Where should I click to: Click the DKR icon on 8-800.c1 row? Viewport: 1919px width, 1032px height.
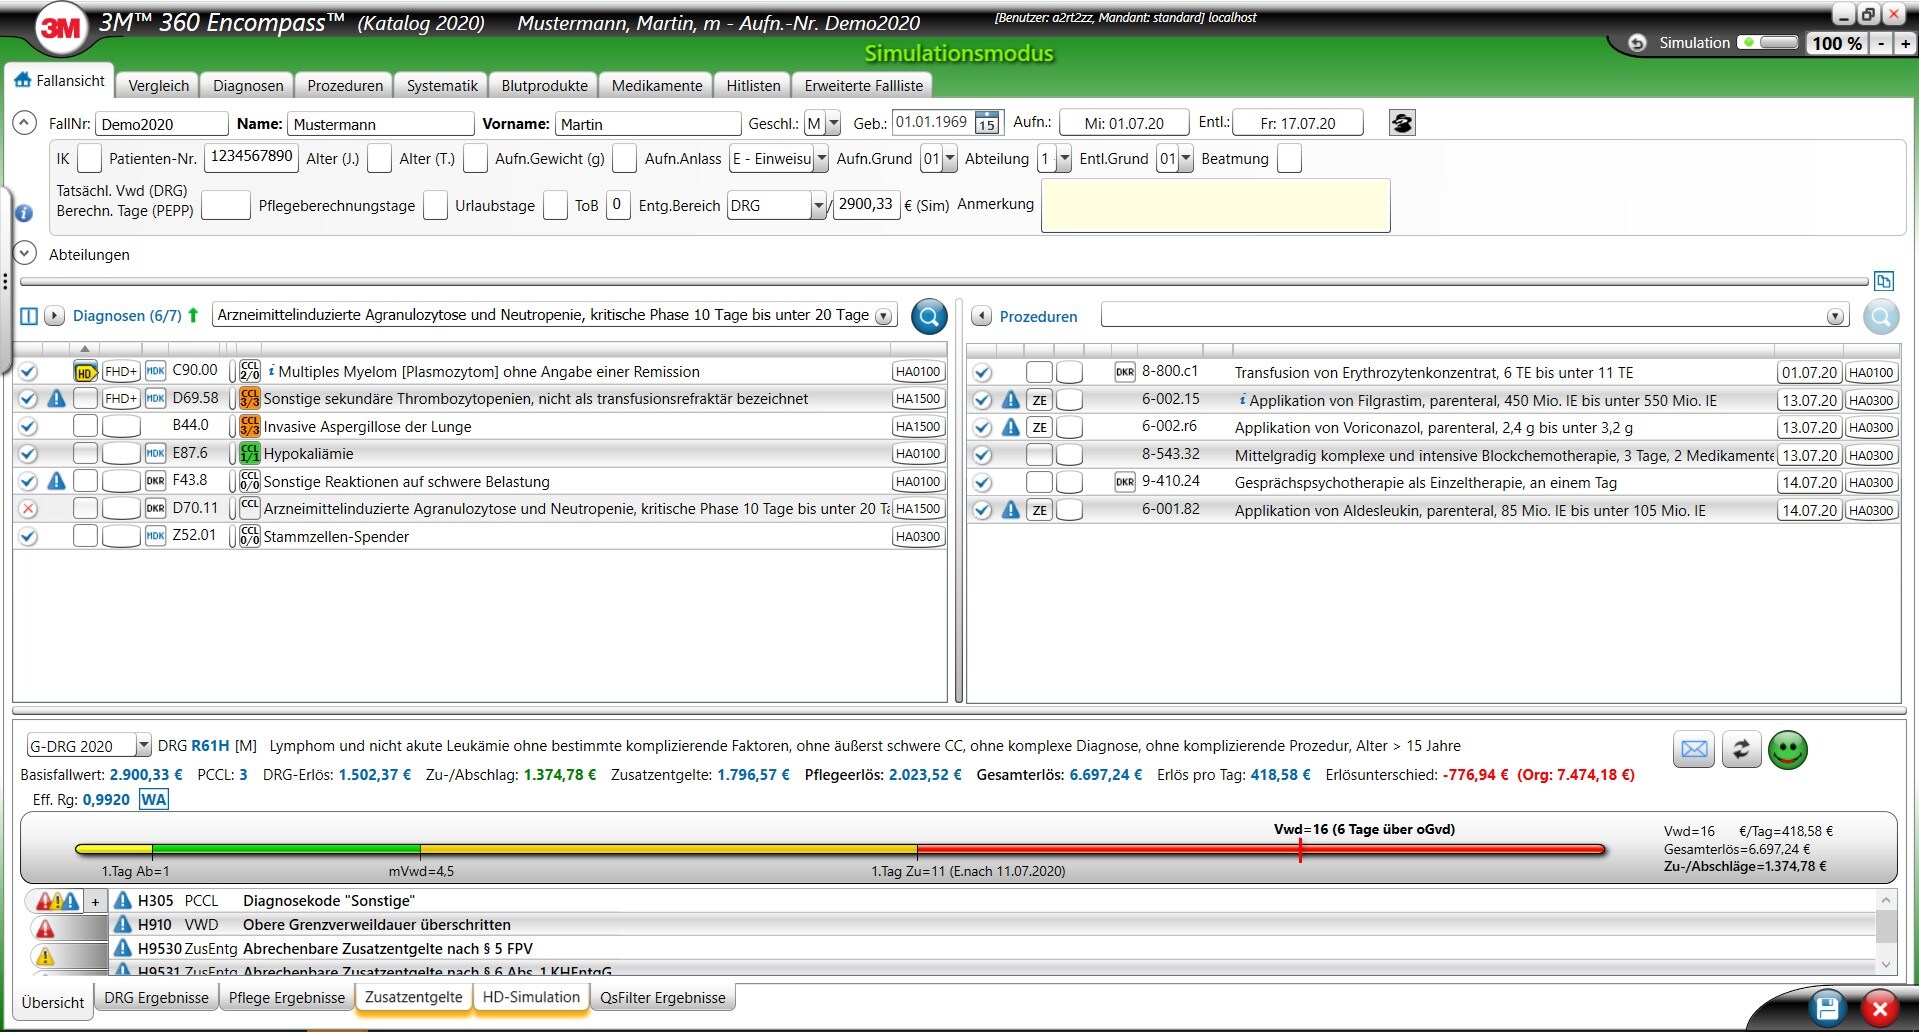[1125, 372]
